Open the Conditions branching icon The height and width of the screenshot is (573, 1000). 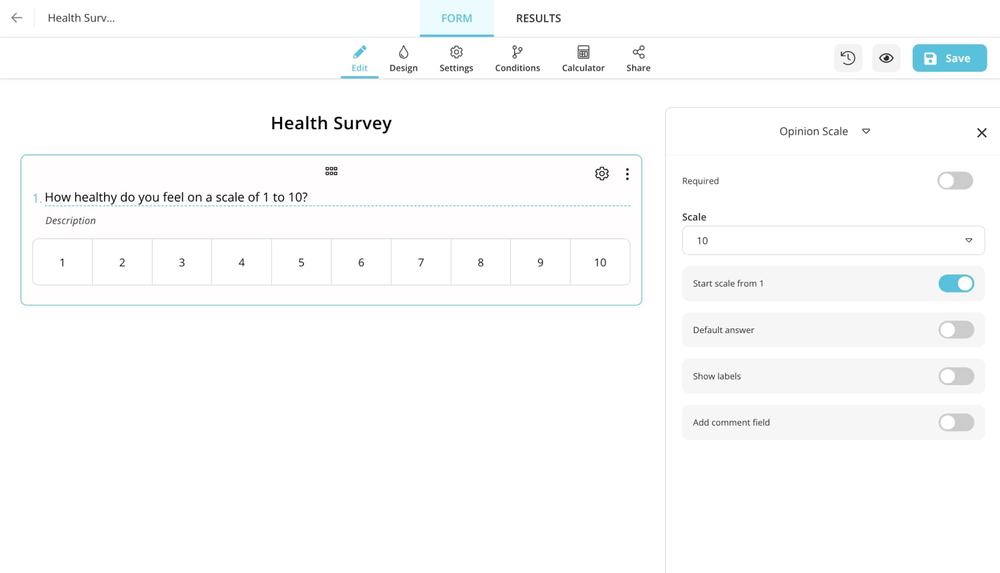coord(517,58)
